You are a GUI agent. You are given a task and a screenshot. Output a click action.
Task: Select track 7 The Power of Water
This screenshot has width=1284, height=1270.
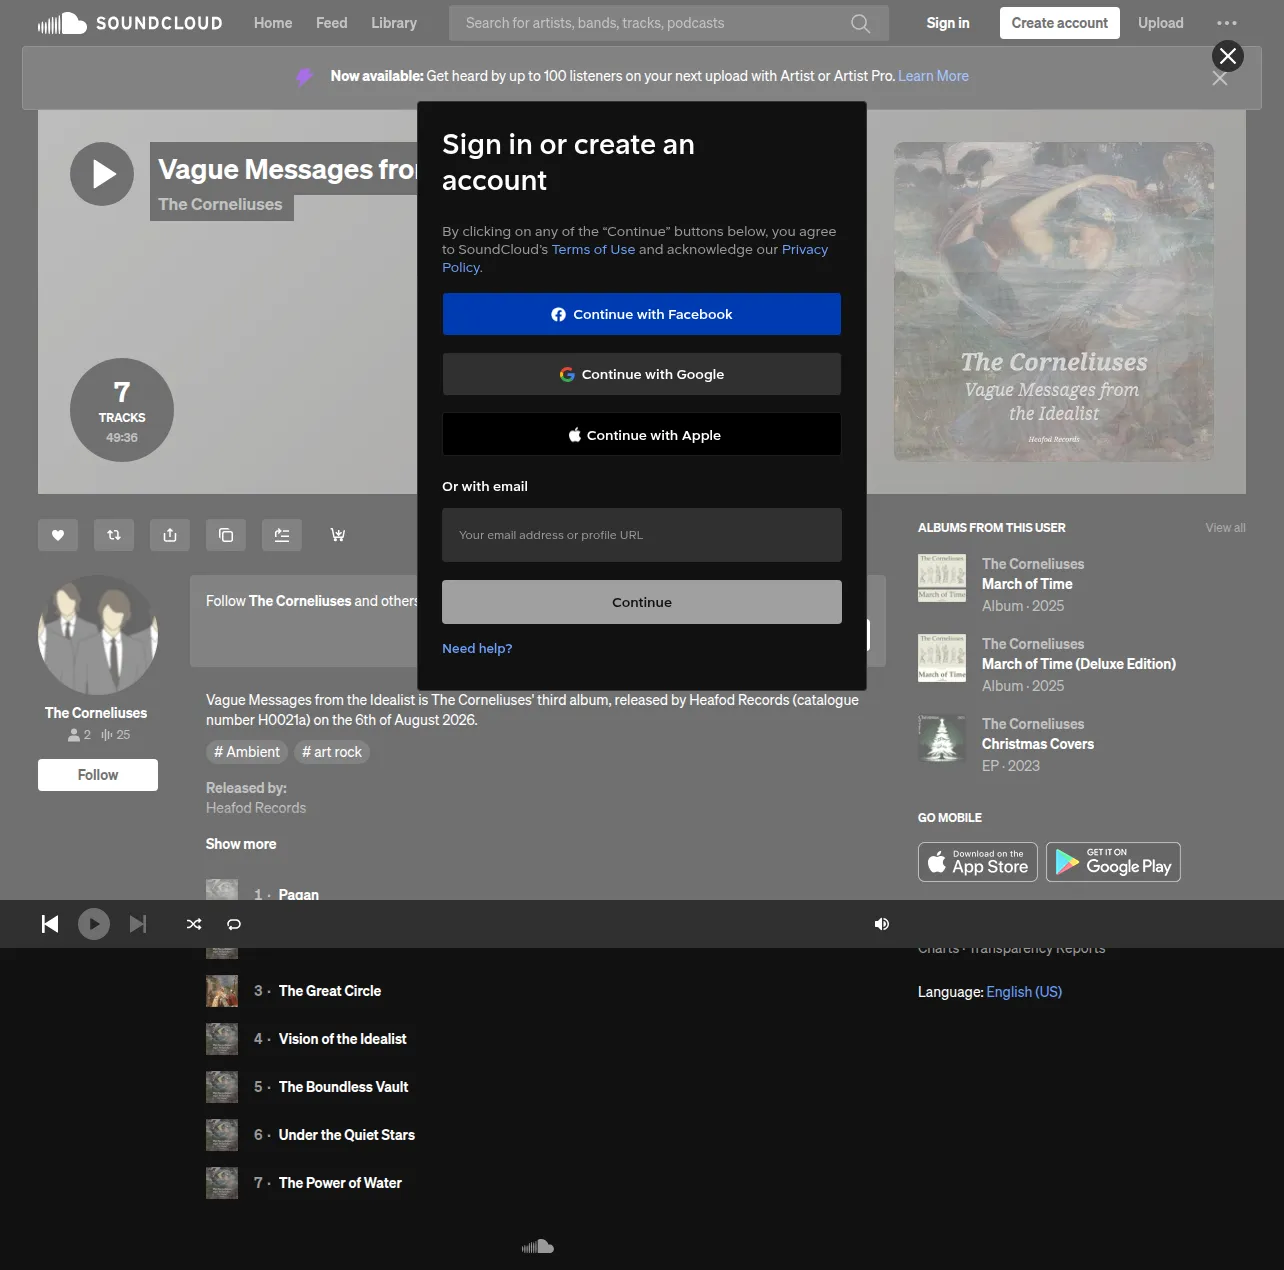(x=340, y=1183)
